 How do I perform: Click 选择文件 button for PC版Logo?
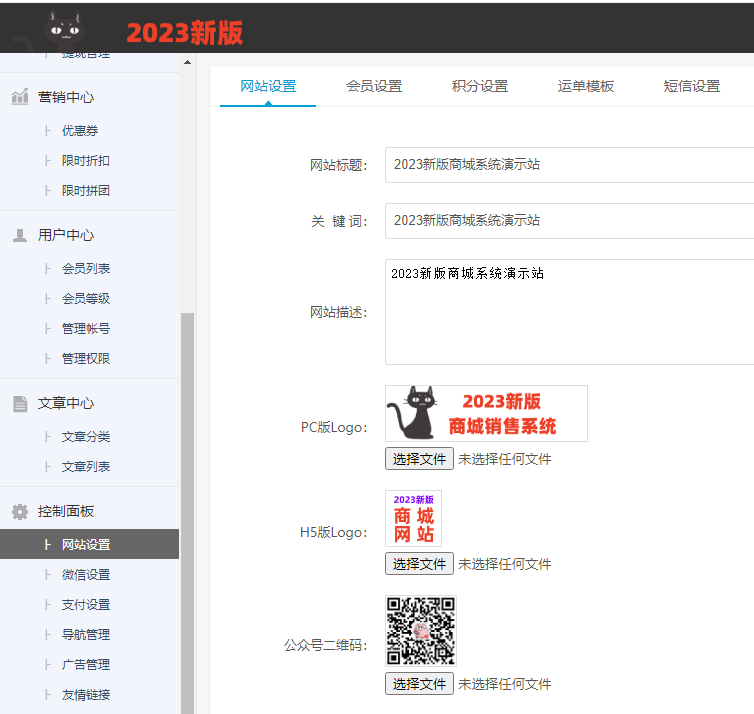[x=419, y=459]
